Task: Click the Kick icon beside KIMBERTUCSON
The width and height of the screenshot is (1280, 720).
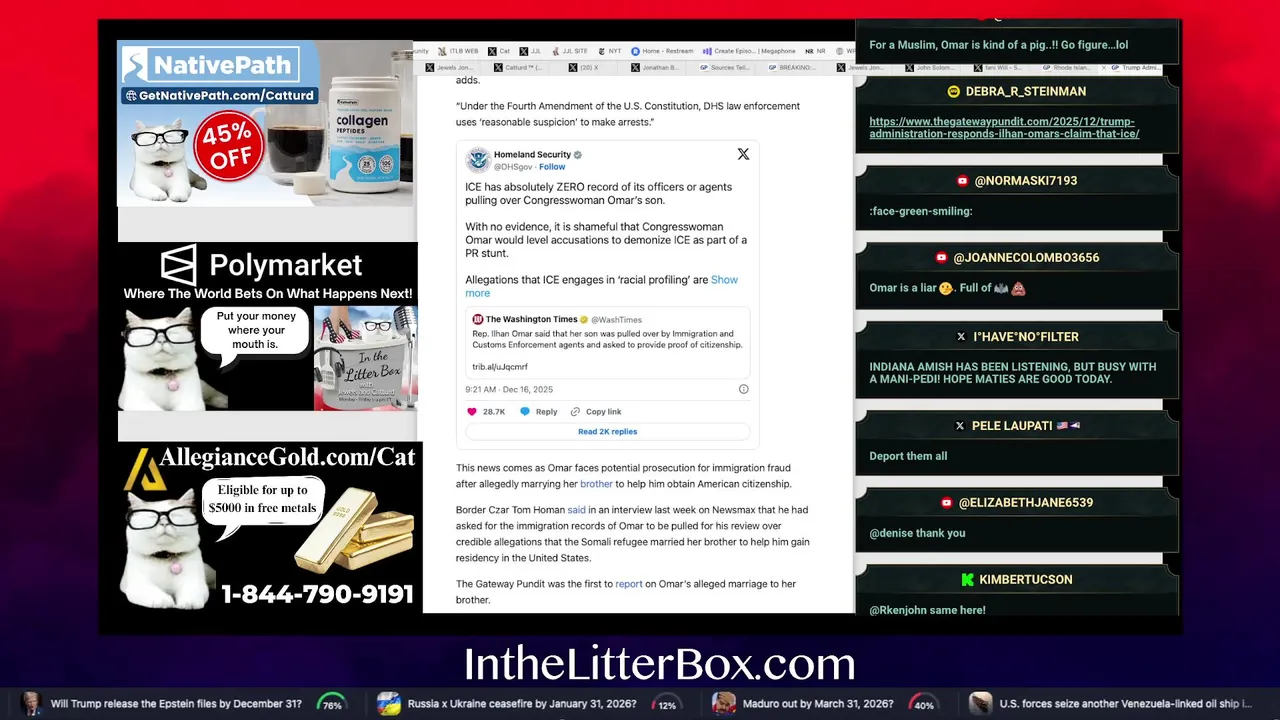Action: pos(967,580)
